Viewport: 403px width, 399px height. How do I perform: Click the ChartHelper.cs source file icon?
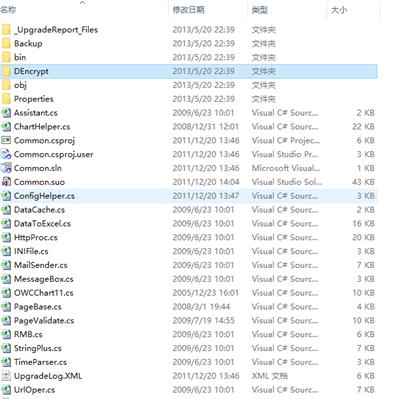tap(6, 127)
